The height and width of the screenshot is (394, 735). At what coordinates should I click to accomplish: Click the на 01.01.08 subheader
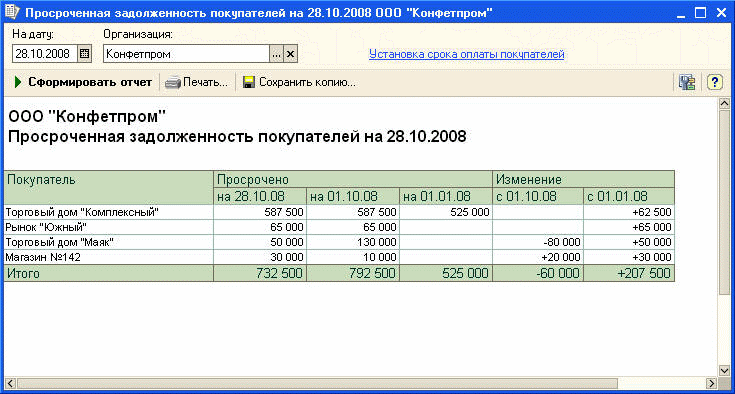point(446,196)
